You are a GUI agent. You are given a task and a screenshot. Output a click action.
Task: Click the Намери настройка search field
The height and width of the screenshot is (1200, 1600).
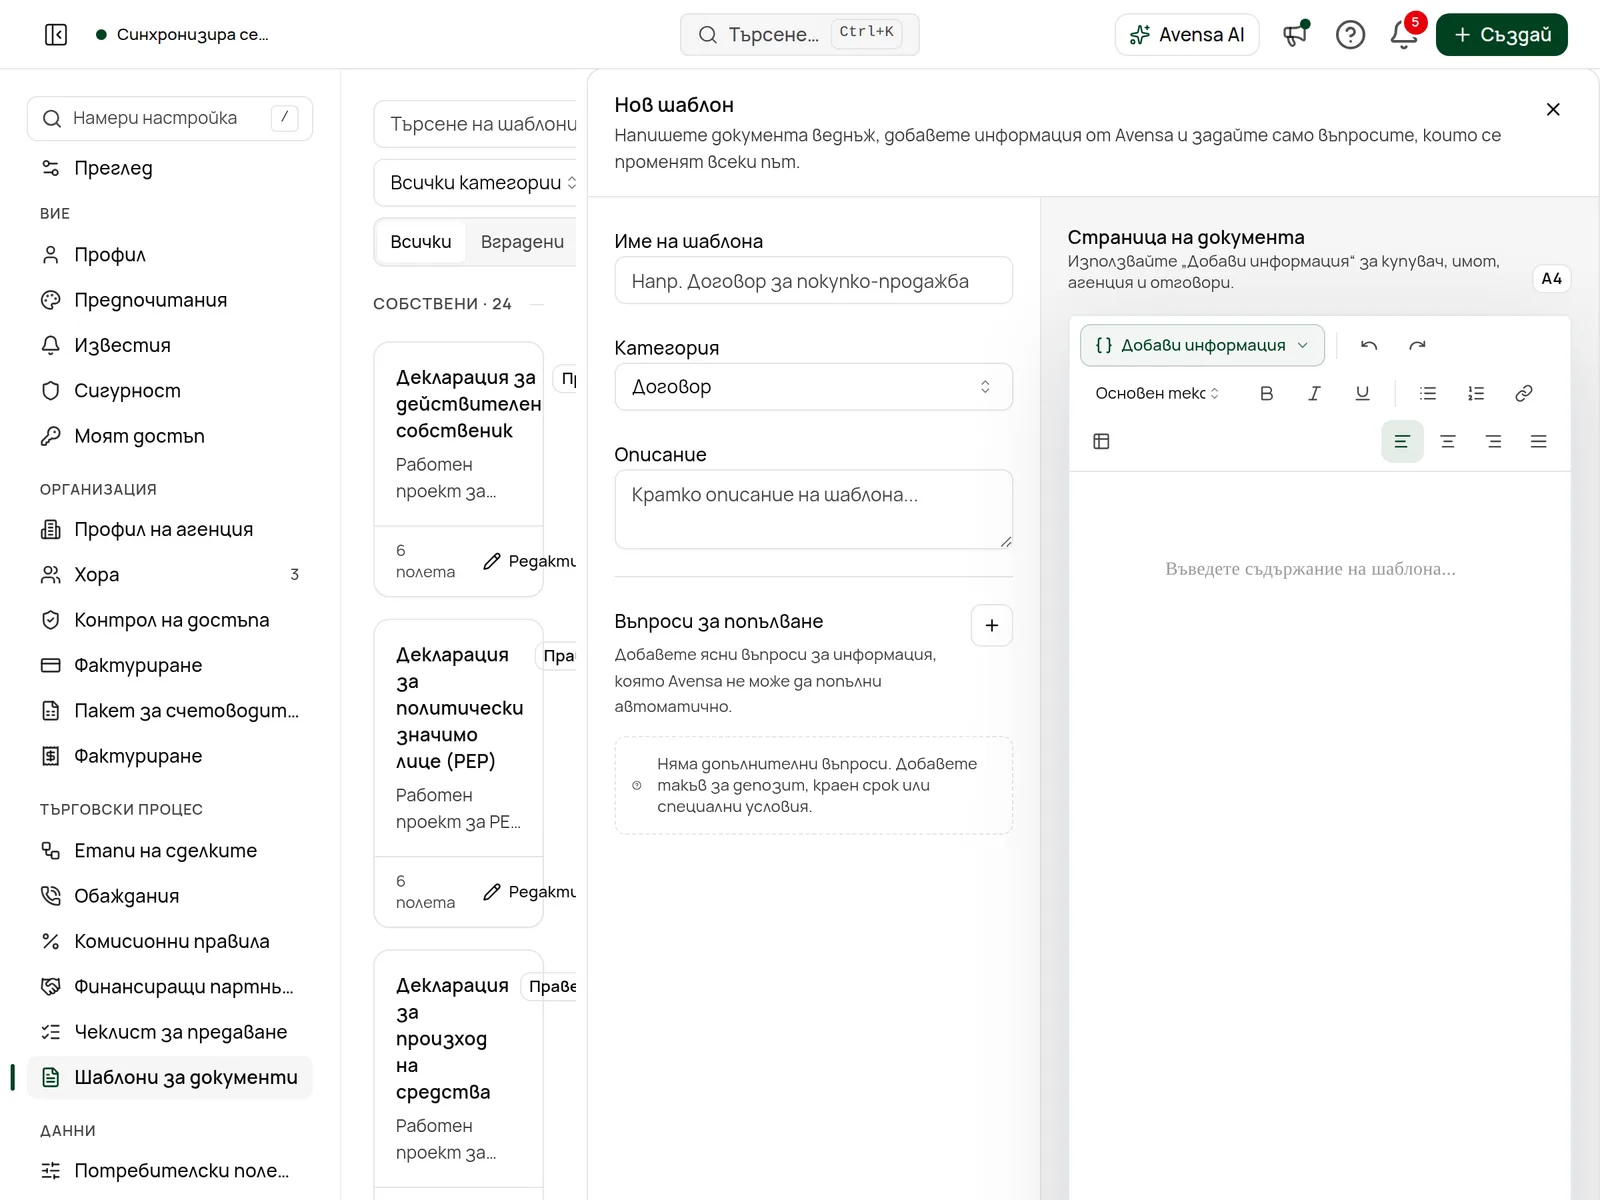coord(170,118)
